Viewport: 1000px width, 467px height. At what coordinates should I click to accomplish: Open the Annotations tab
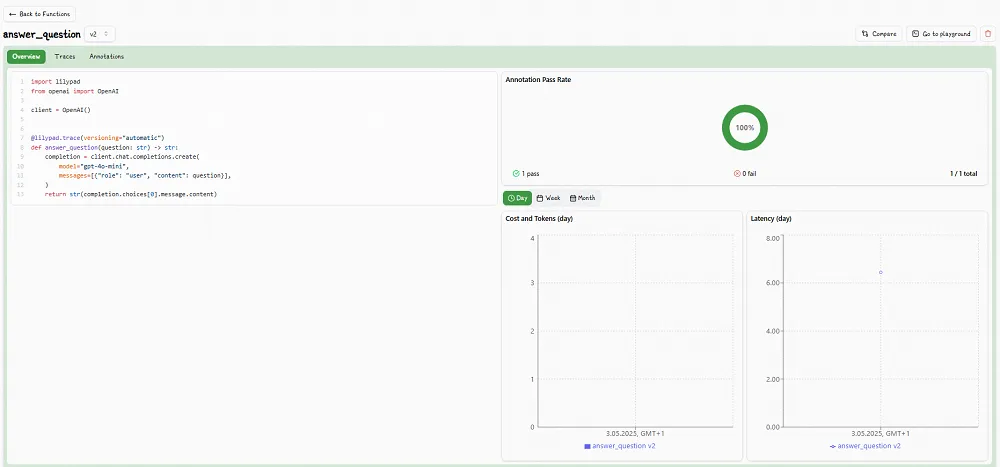pos(107,57)
